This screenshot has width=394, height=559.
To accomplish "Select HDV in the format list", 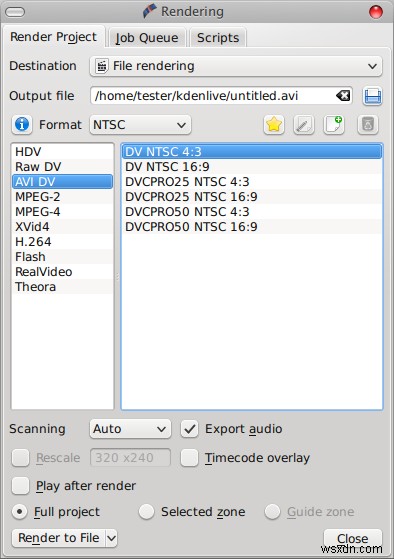I will click(x=62, y=152).
